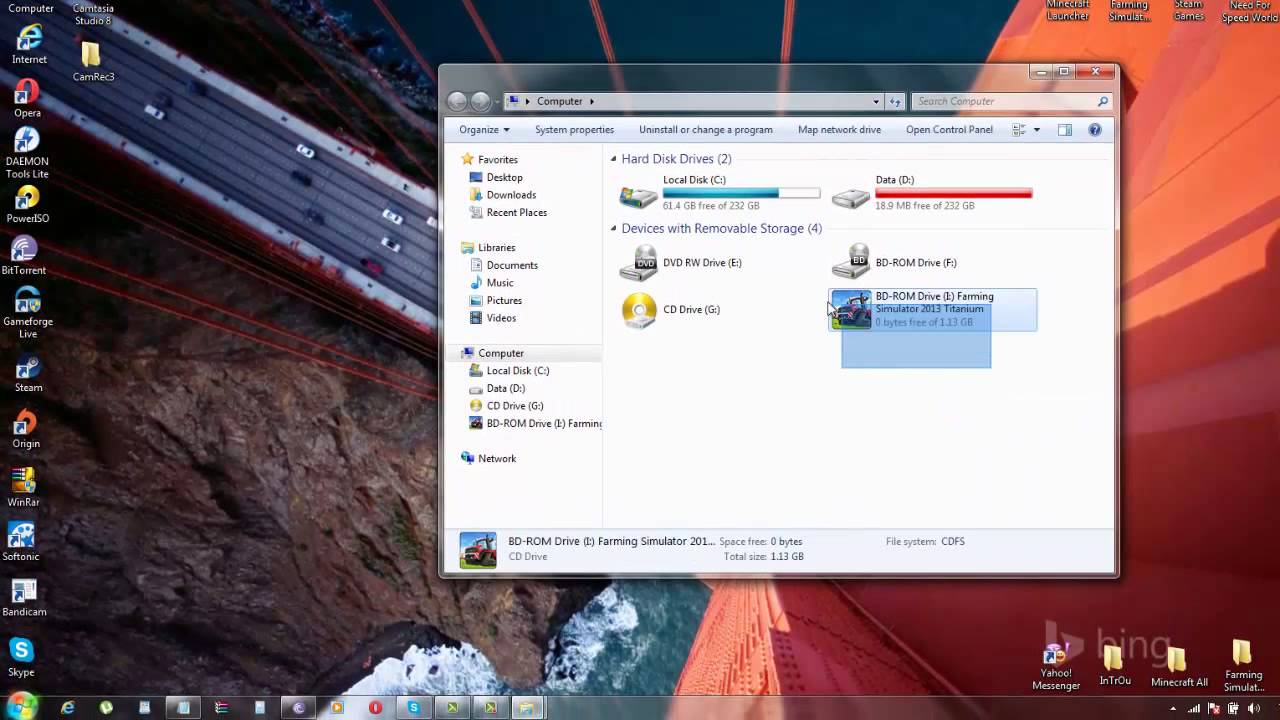Viewport: 1280px width, 720px height.
Task: Toggle the preview pane button
Action: [1065, 130]
